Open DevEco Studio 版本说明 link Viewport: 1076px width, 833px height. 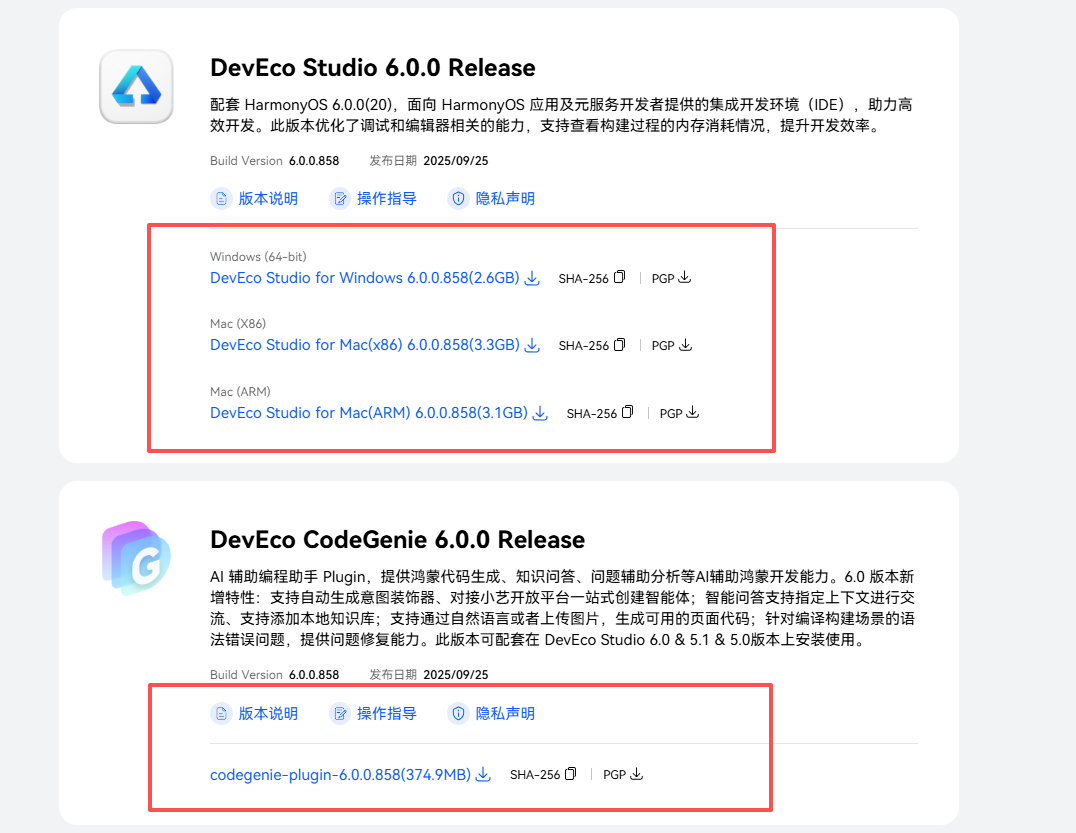(x=268, y=198)
